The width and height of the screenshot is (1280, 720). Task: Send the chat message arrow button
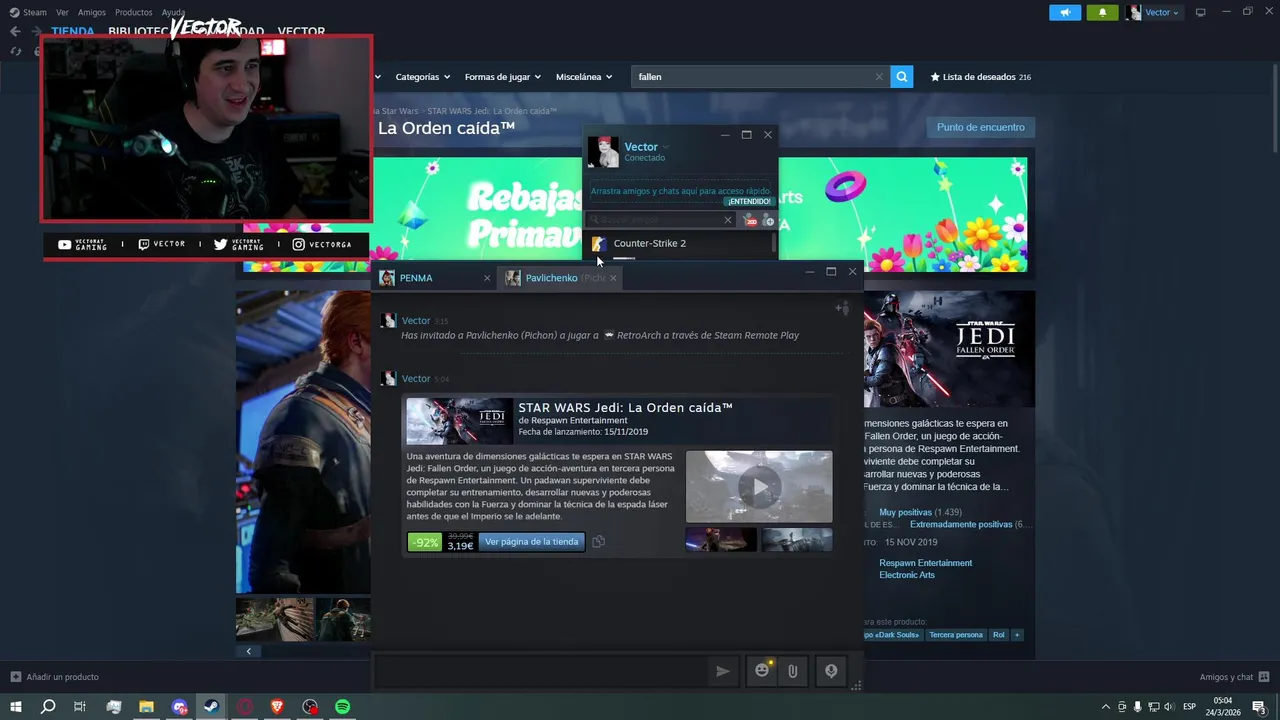(723, 671)
